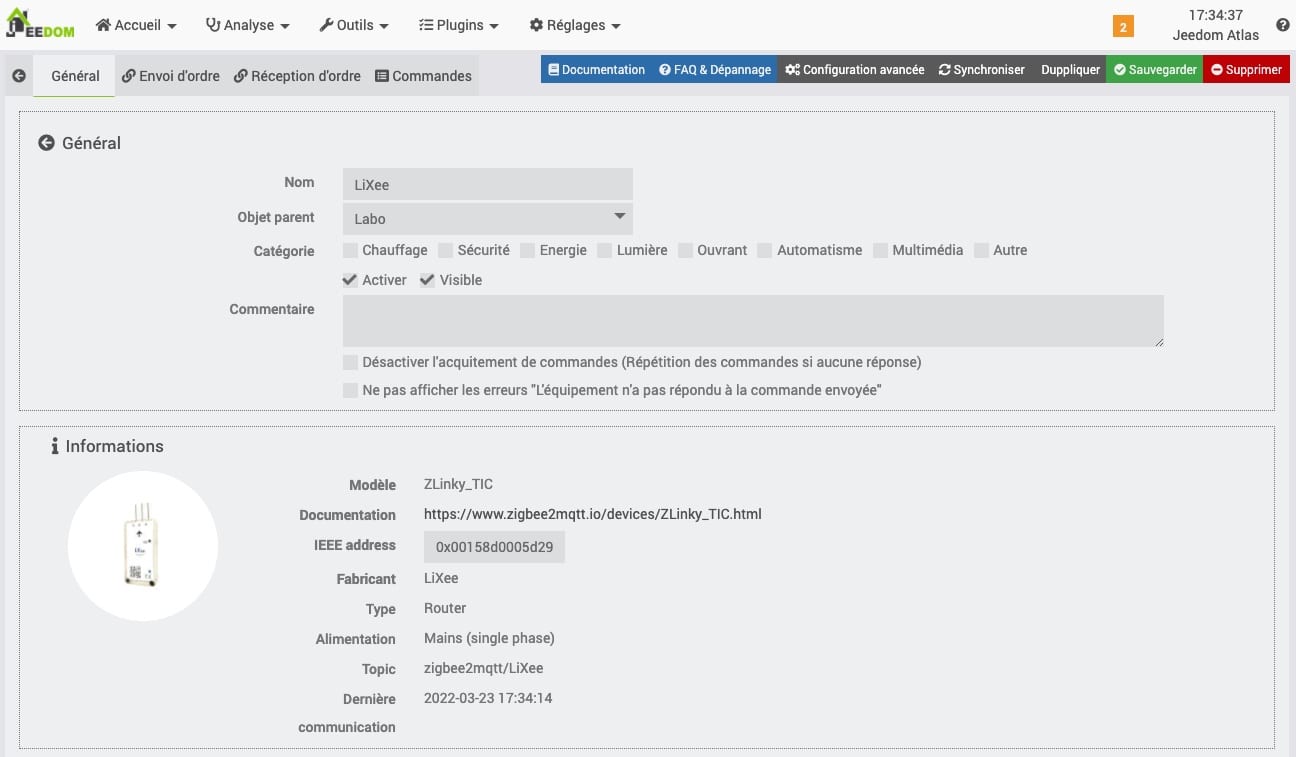Screen dimensions: 1296x757
Task: Open the Accueil menu
Action: tap(136, 25)
